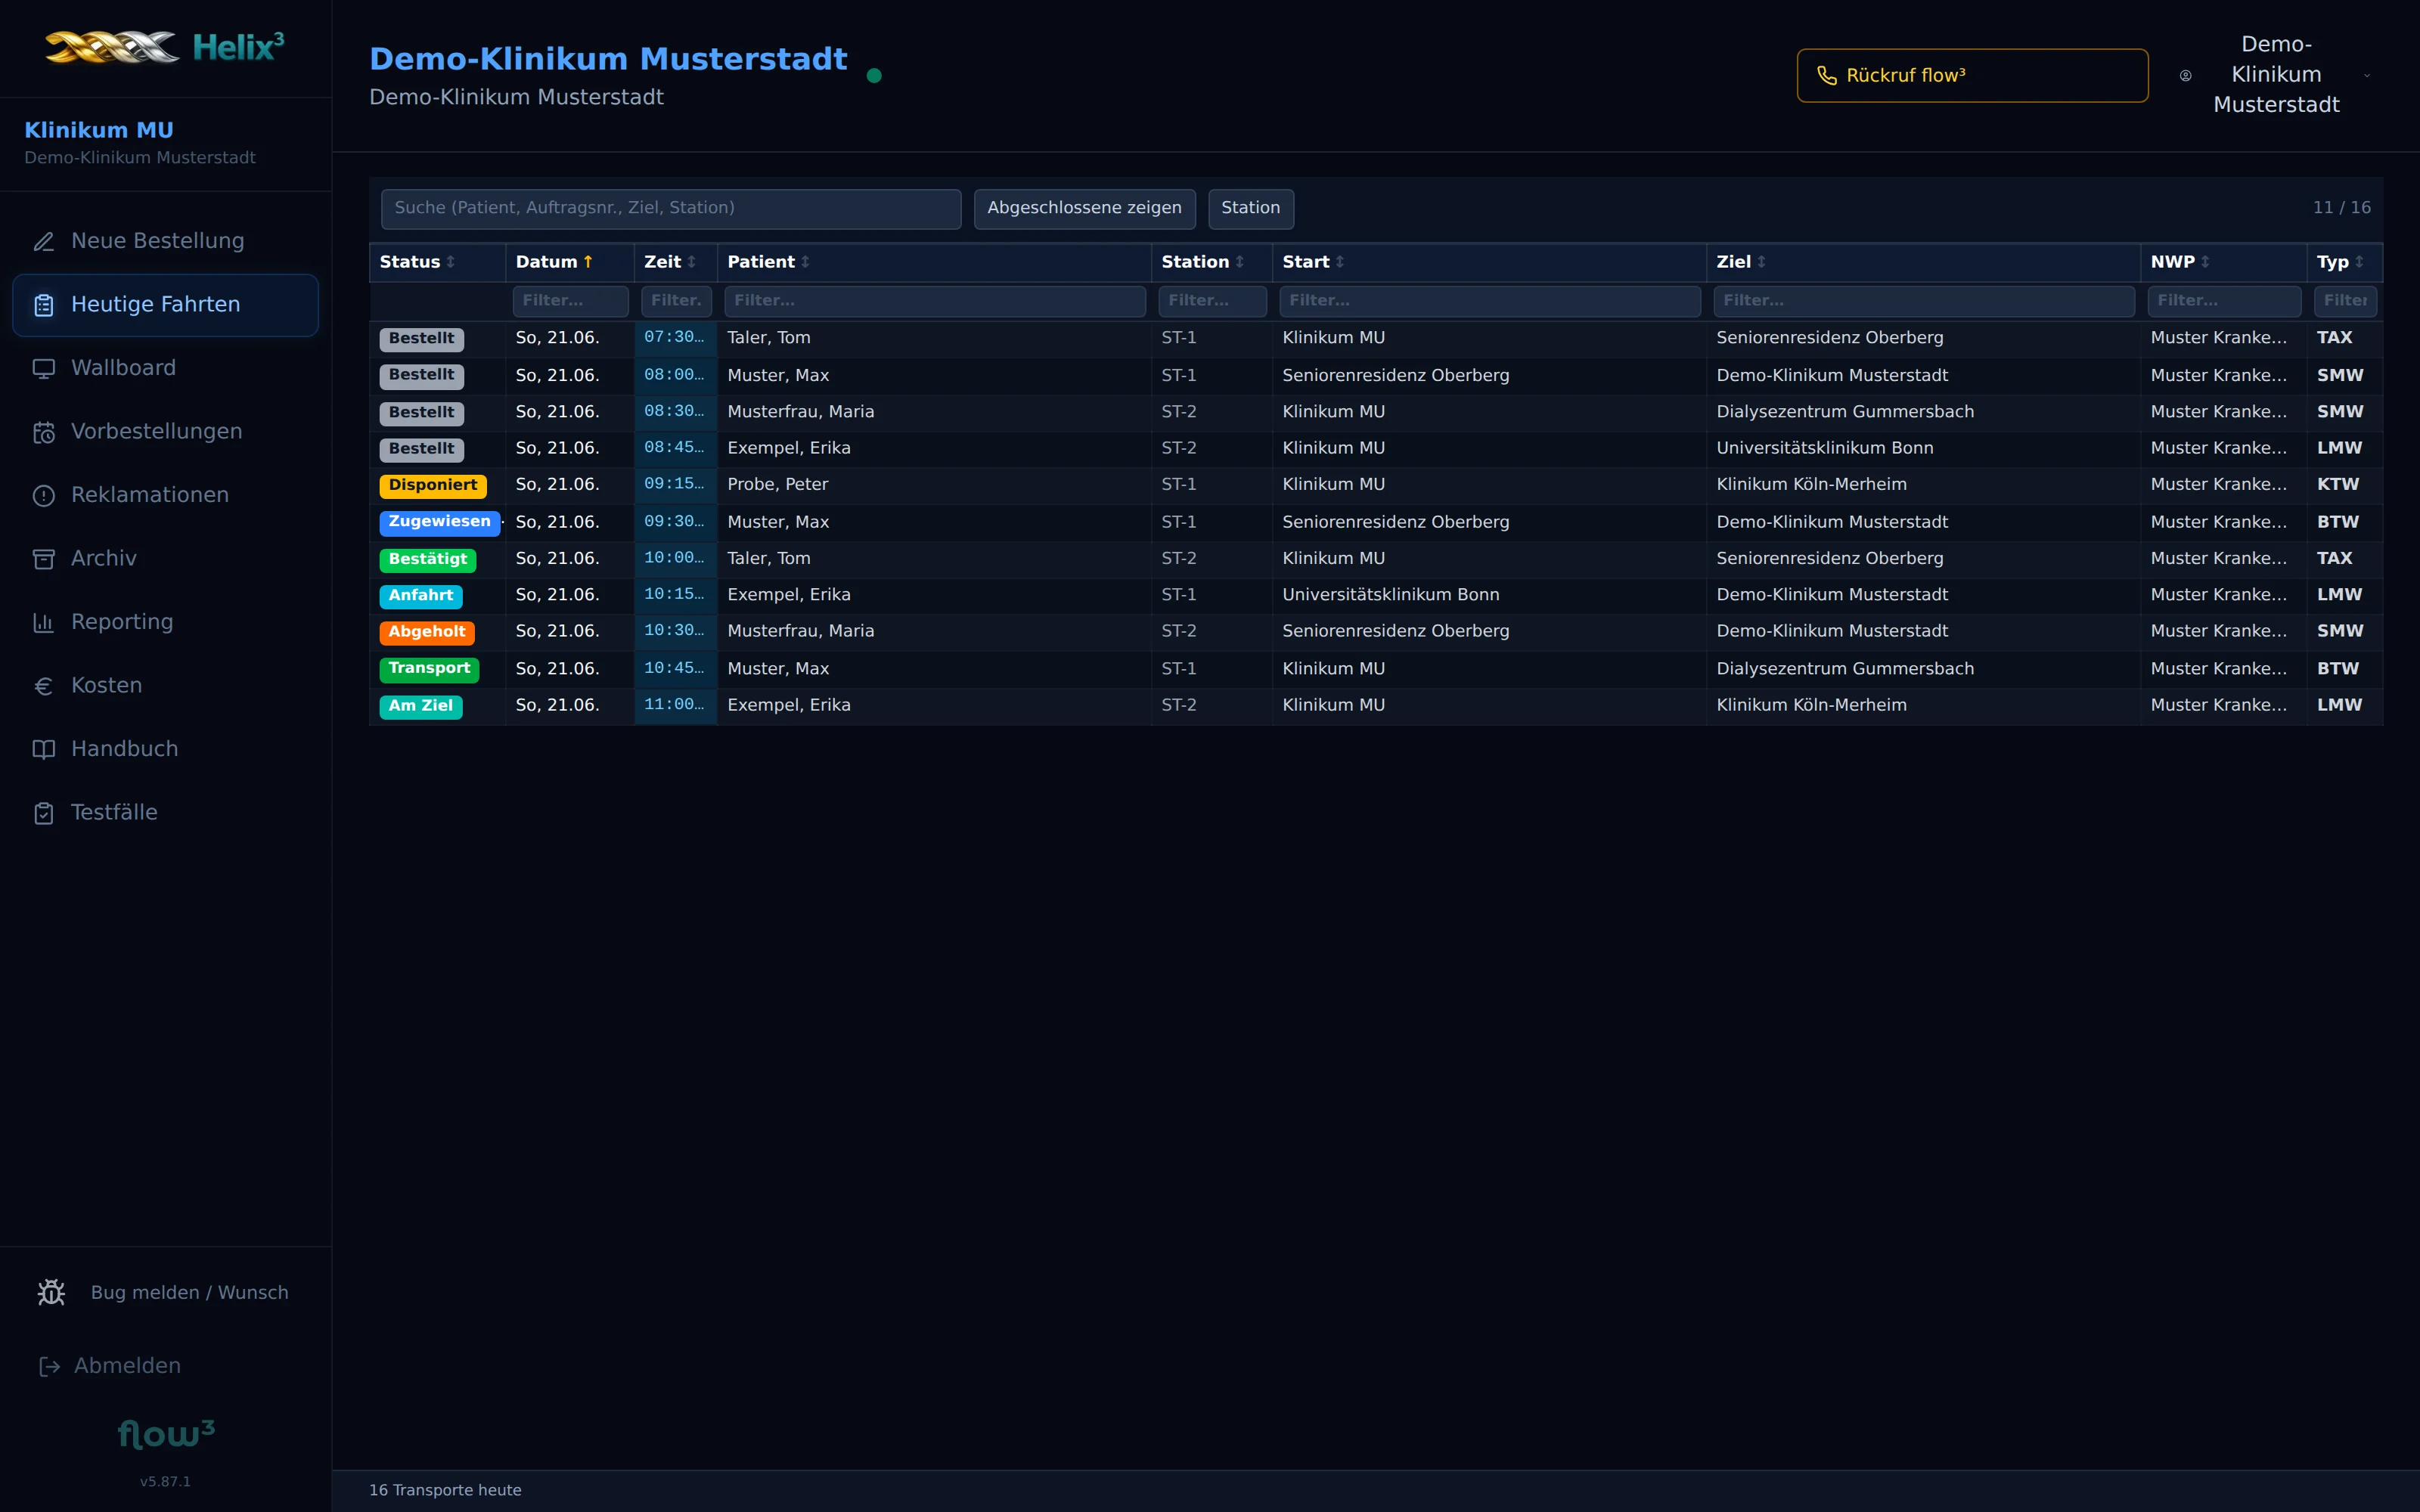The height and width of the screenshot is (1512, 2420).
Task: Open the Demo-Klinikum account dropdown chevron
Action: [2367, 75]
